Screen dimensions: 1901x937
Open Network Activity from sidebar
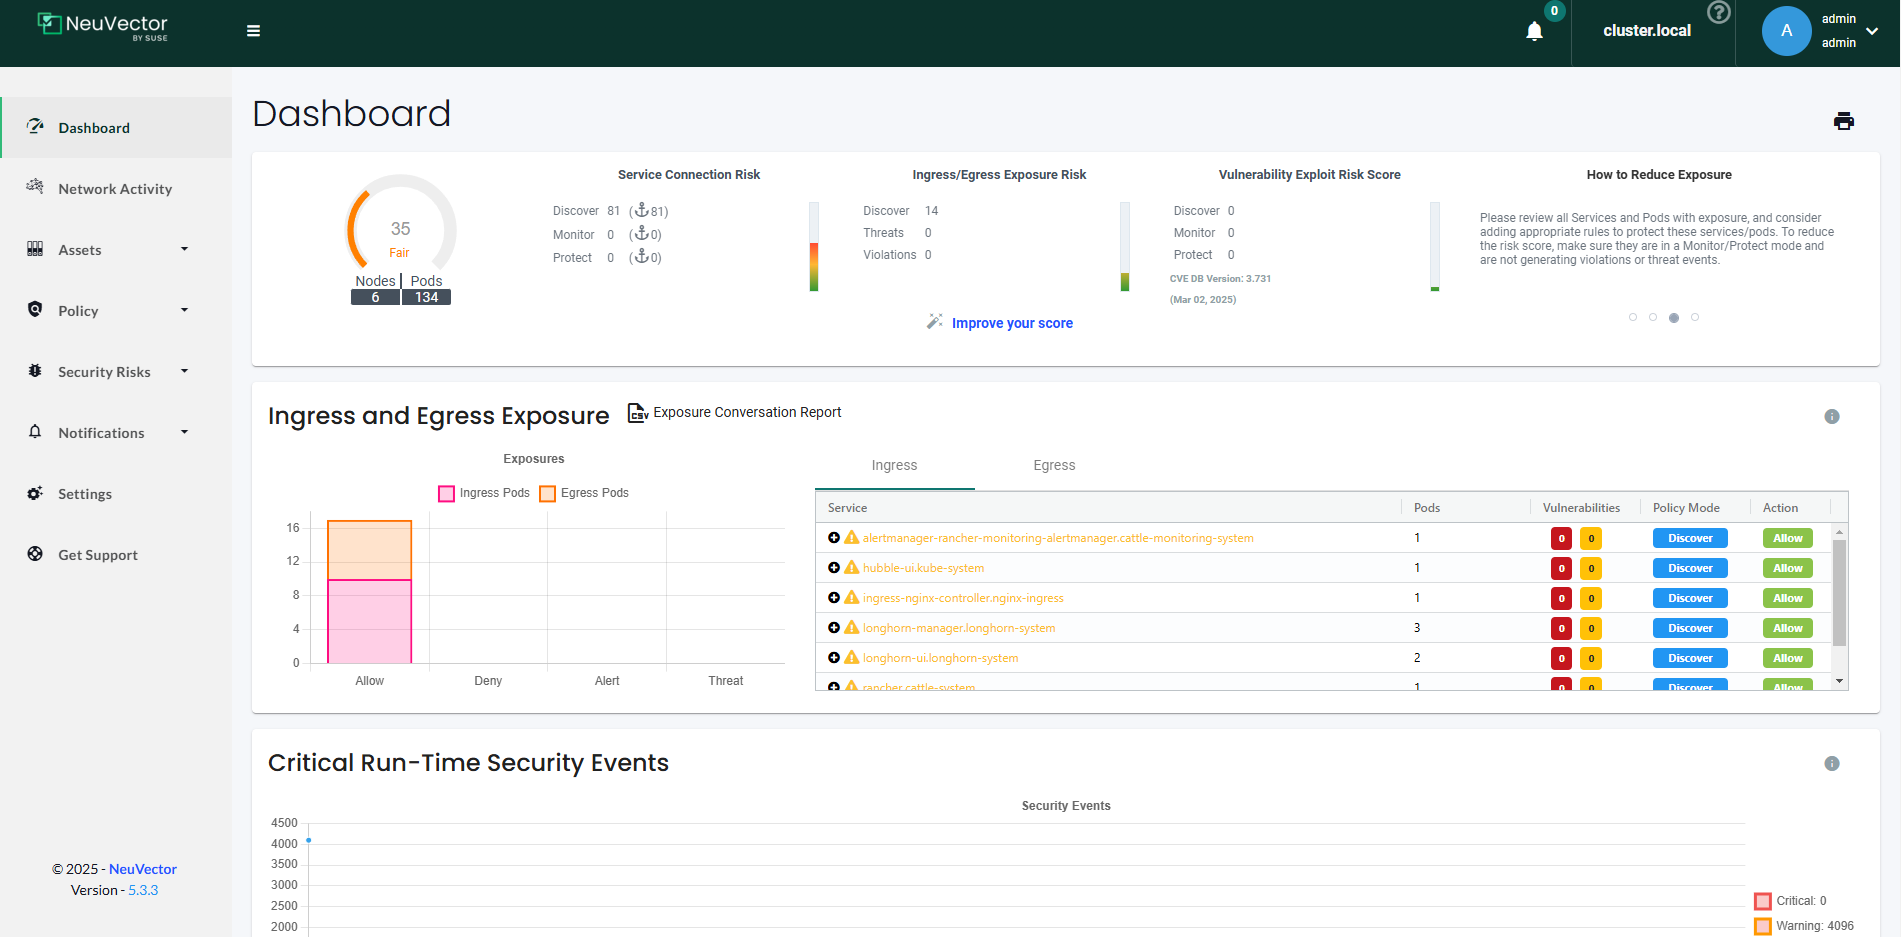pyautogui.click(x=115, y=189)
